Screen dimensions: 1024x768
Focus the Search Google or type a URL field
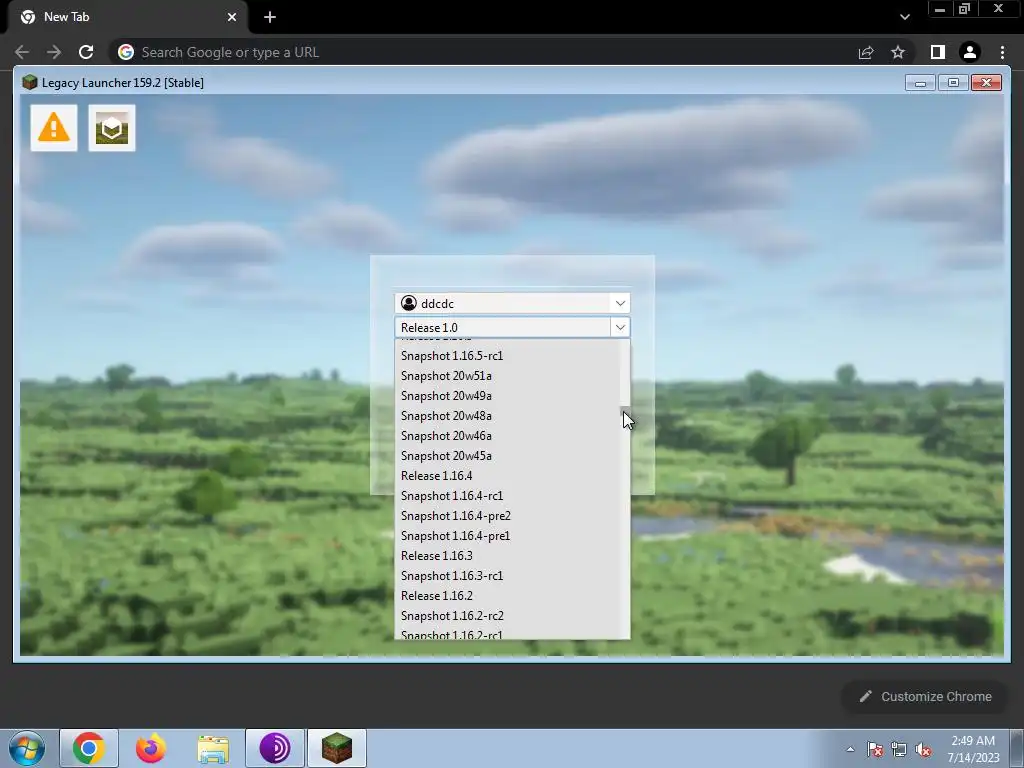click(x=483, y=52)
